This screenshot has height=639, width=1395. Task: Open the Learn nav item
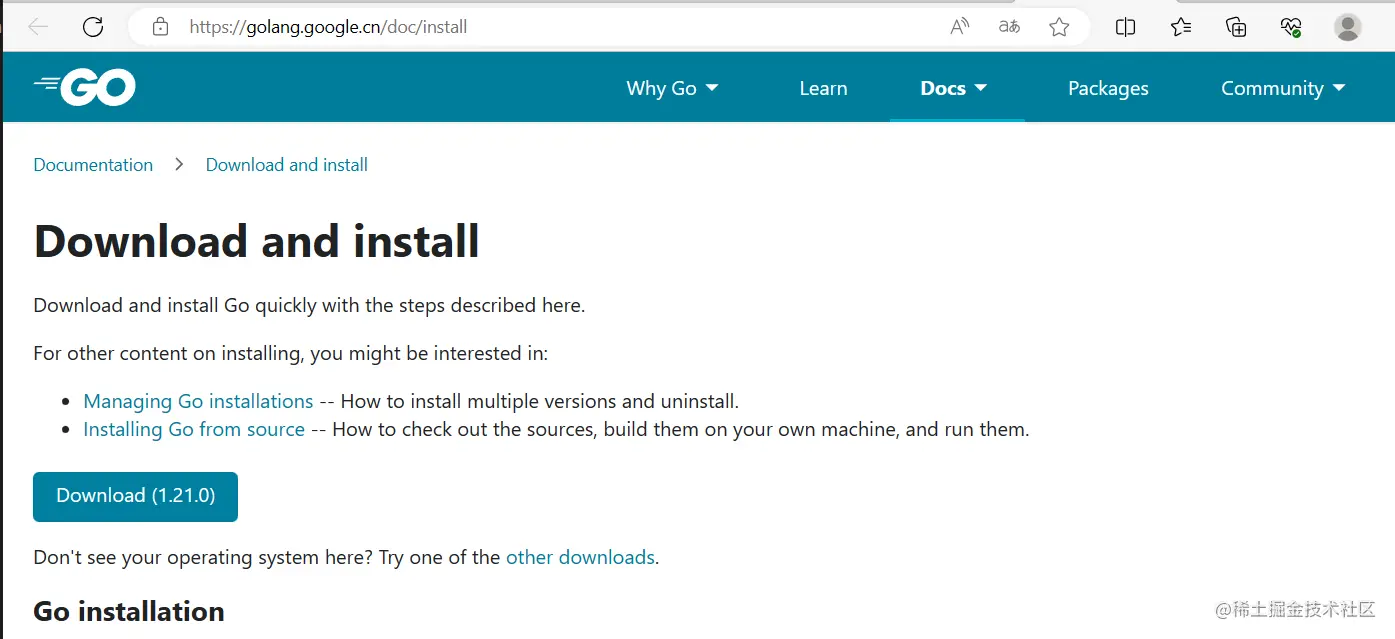tap(823, 88)
